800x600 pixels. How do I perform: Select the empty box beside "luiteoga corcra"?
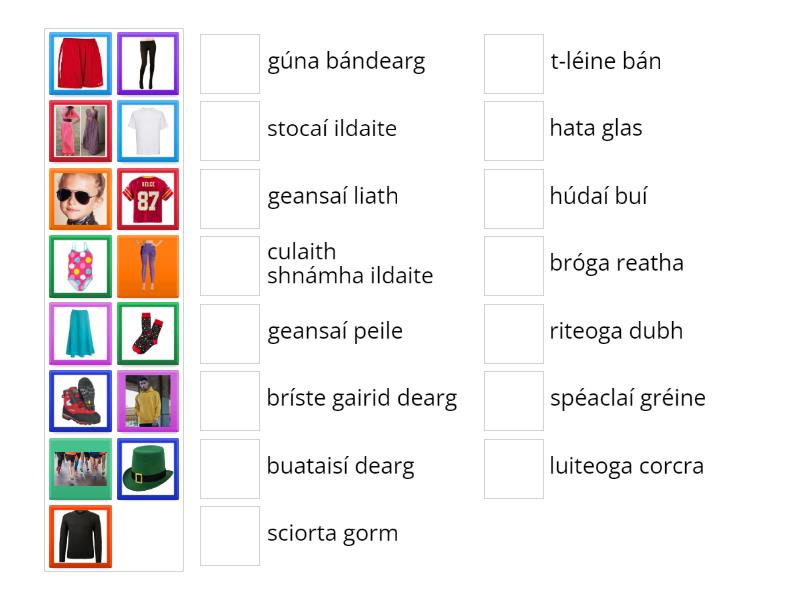tap(514, 469)
